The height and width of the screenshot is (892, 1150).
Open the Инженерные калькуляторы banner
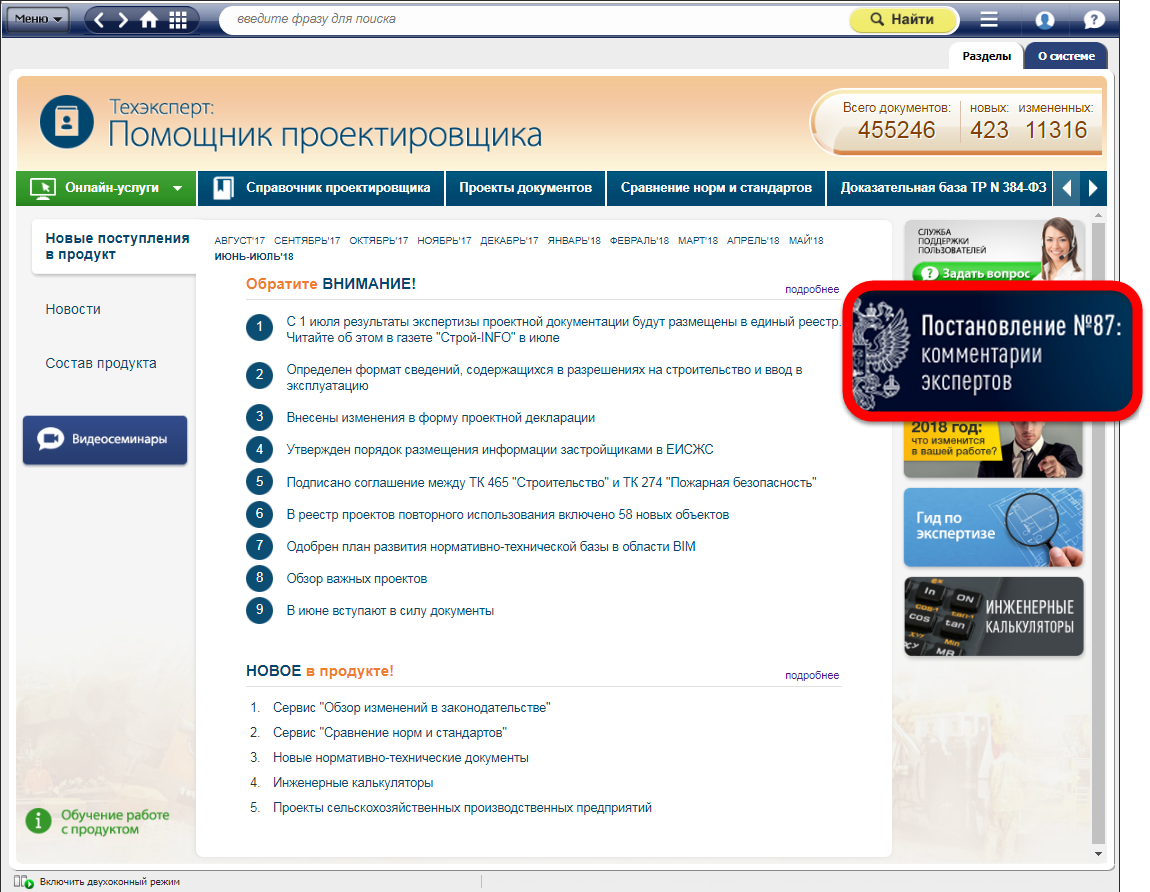point(993,616)
